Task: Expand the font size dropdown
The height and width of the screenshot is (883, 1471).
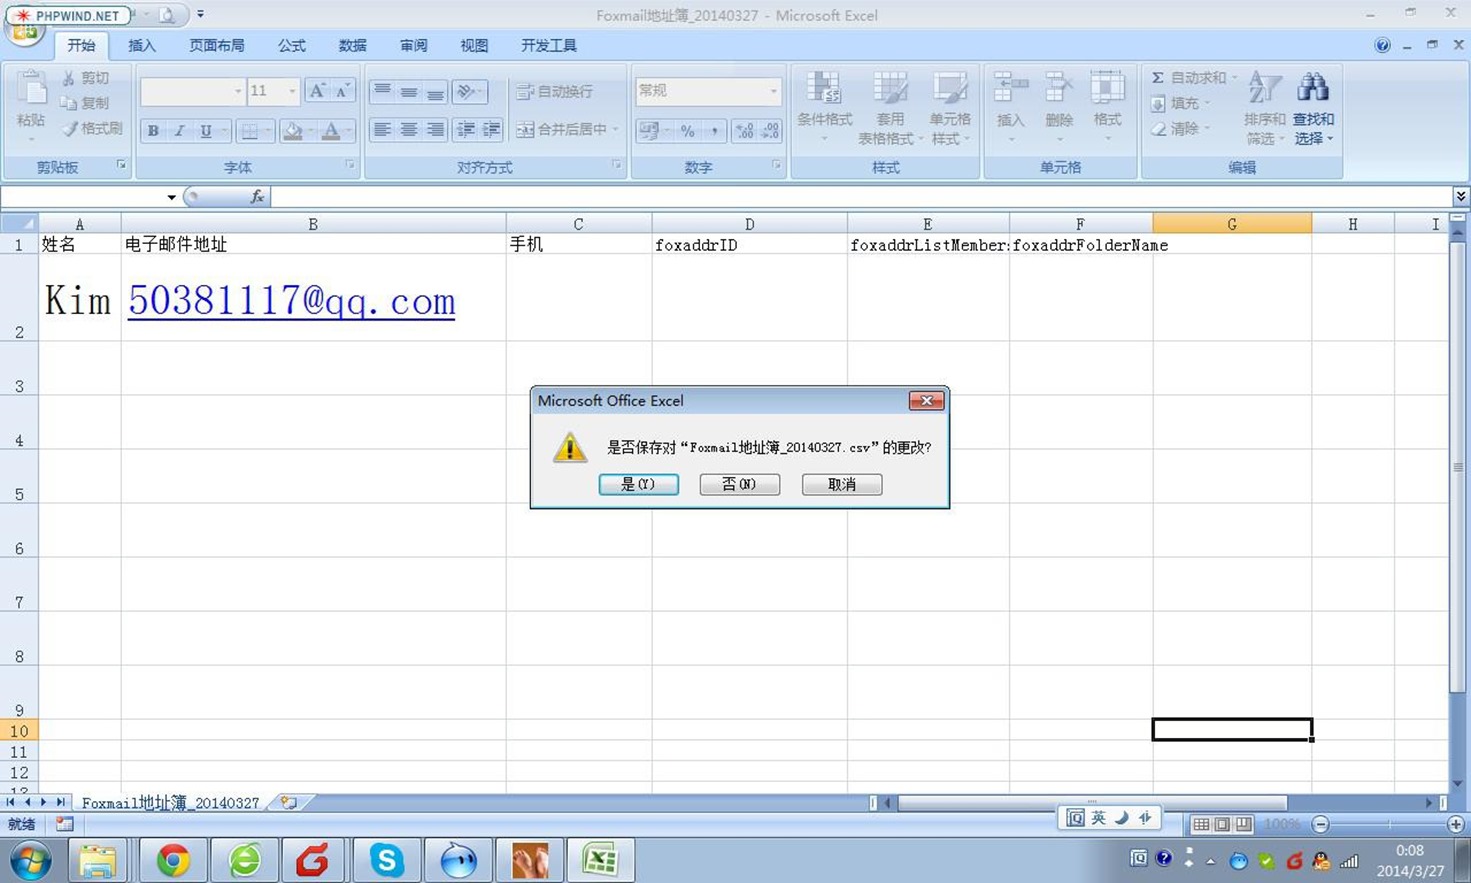Action: (292, 91)
